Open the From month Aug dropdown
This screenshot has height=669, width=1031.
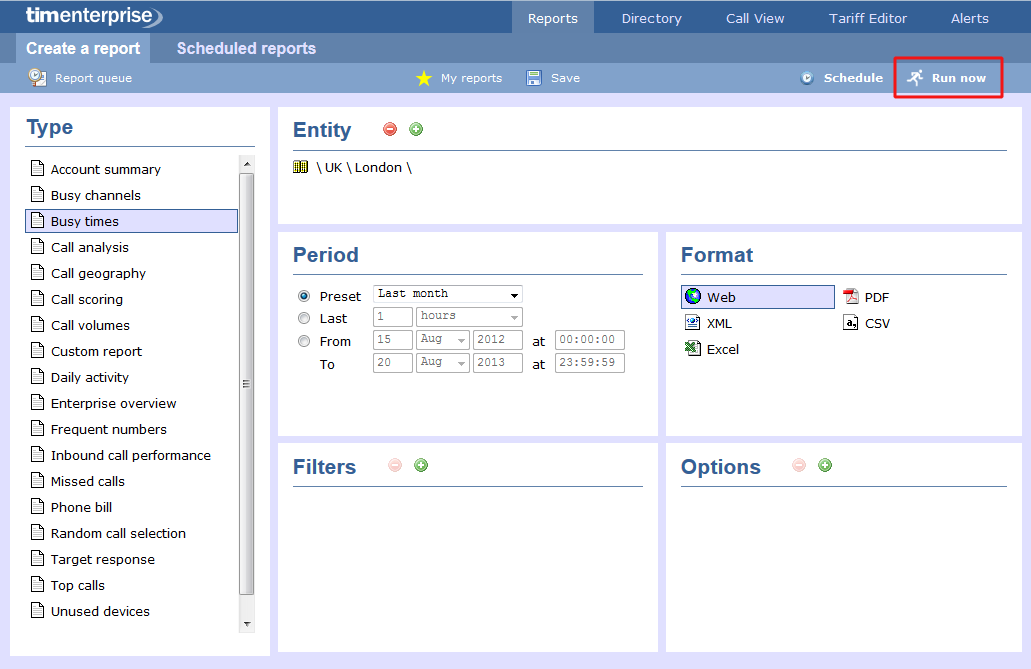tap(443, 340)
